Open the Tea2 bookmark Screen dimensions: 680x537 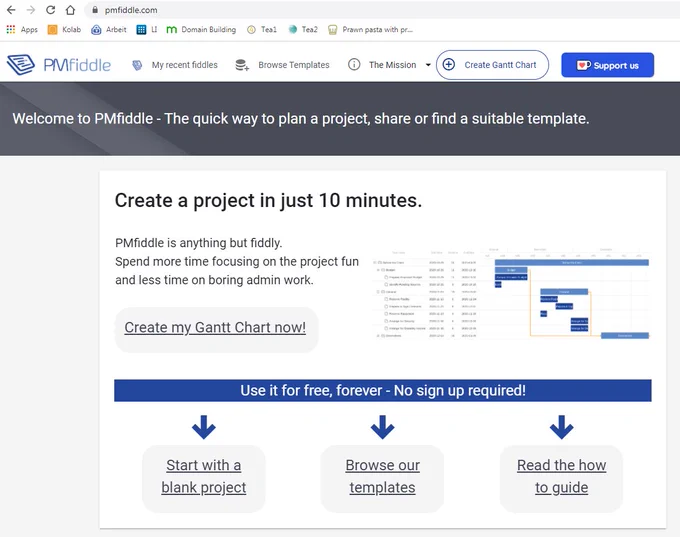point(303,29)
